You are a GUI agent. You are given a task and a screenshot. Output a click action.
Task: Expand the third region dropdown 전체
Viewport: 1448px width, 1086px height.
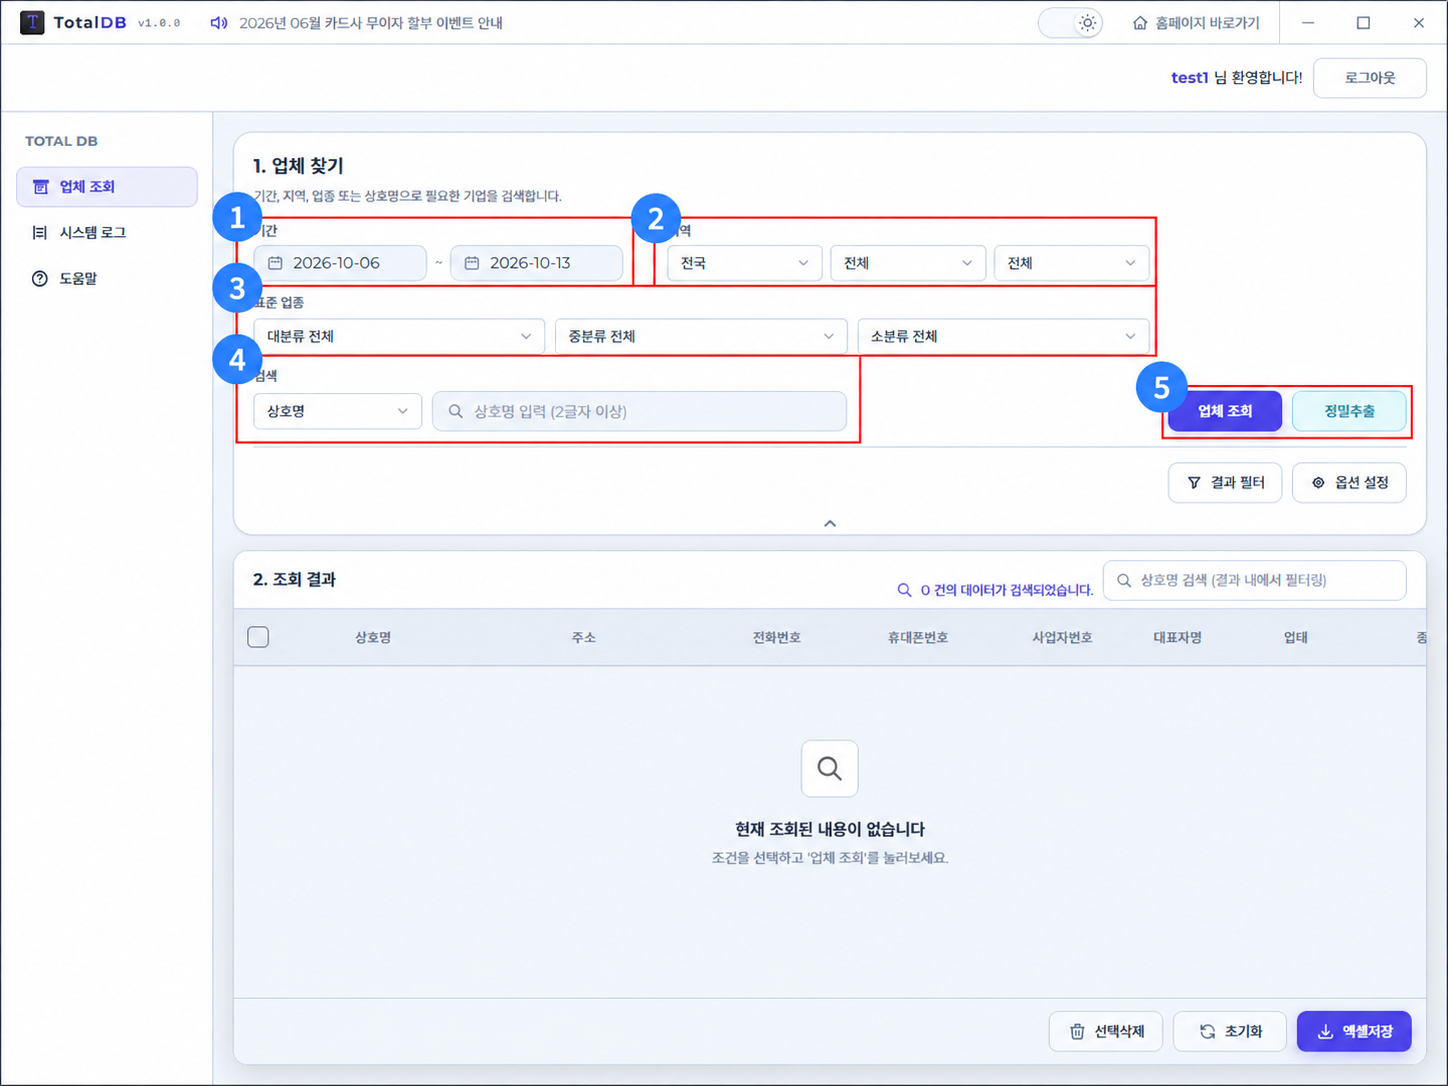point(1072,263)
